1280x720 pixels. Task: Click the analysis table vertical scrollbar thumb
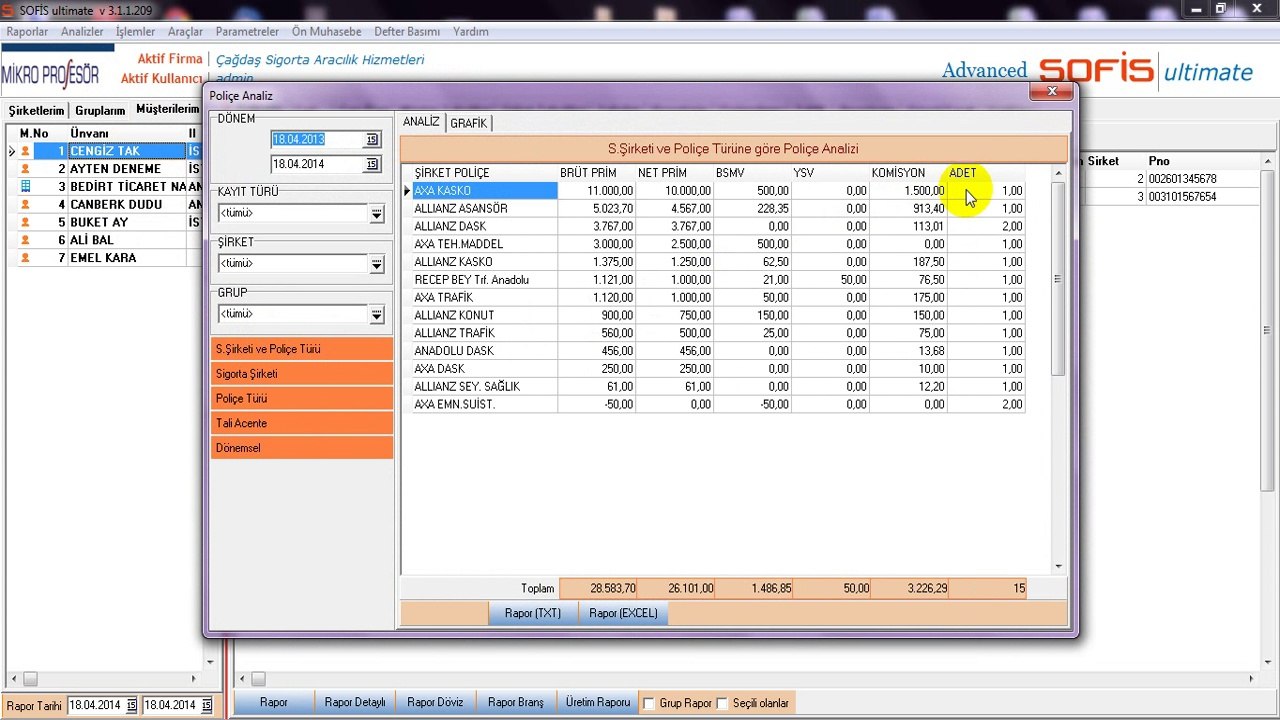coord(1058,278)
